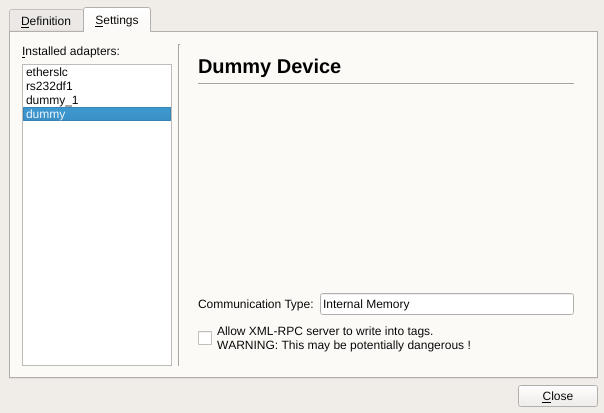The width and height of the screenshot is (604, 413).
Task: Click the 'Communication Type:' label
Action: [x=255, y=304]
